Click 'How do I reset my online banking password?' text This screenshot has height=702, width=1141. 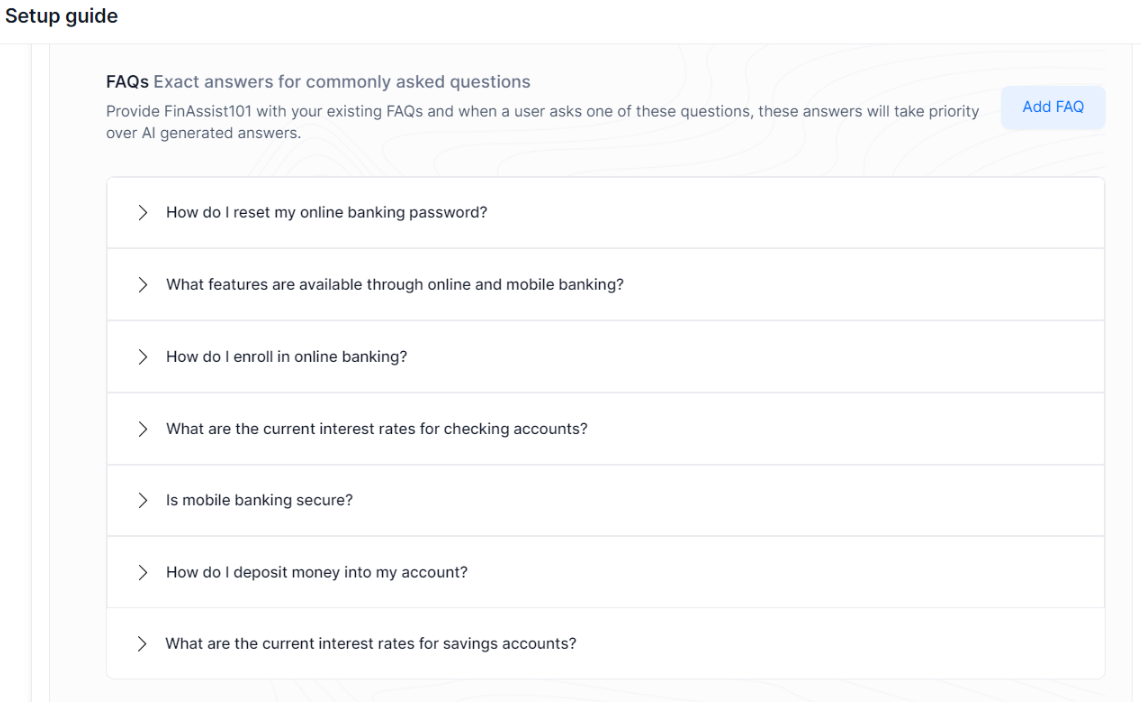[326, 212]
